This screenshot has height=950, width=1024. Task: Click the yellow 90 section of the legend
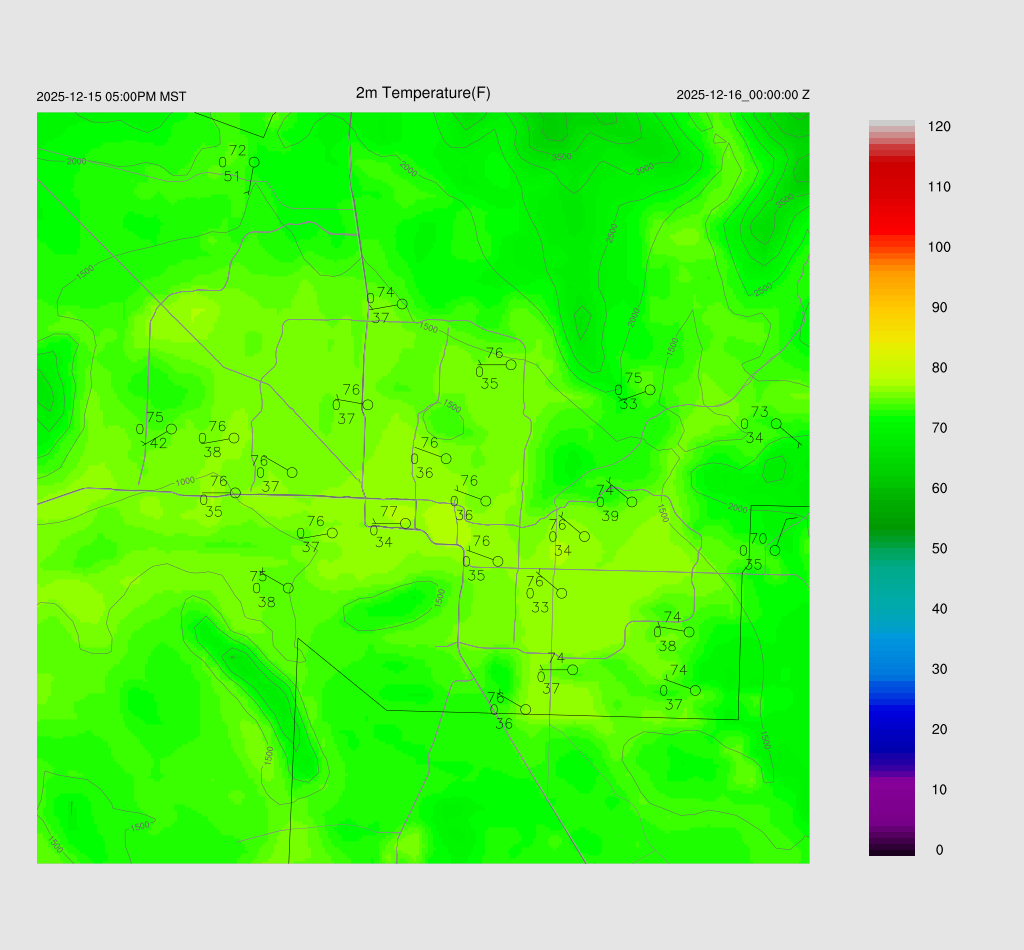[x=891, y=308]
